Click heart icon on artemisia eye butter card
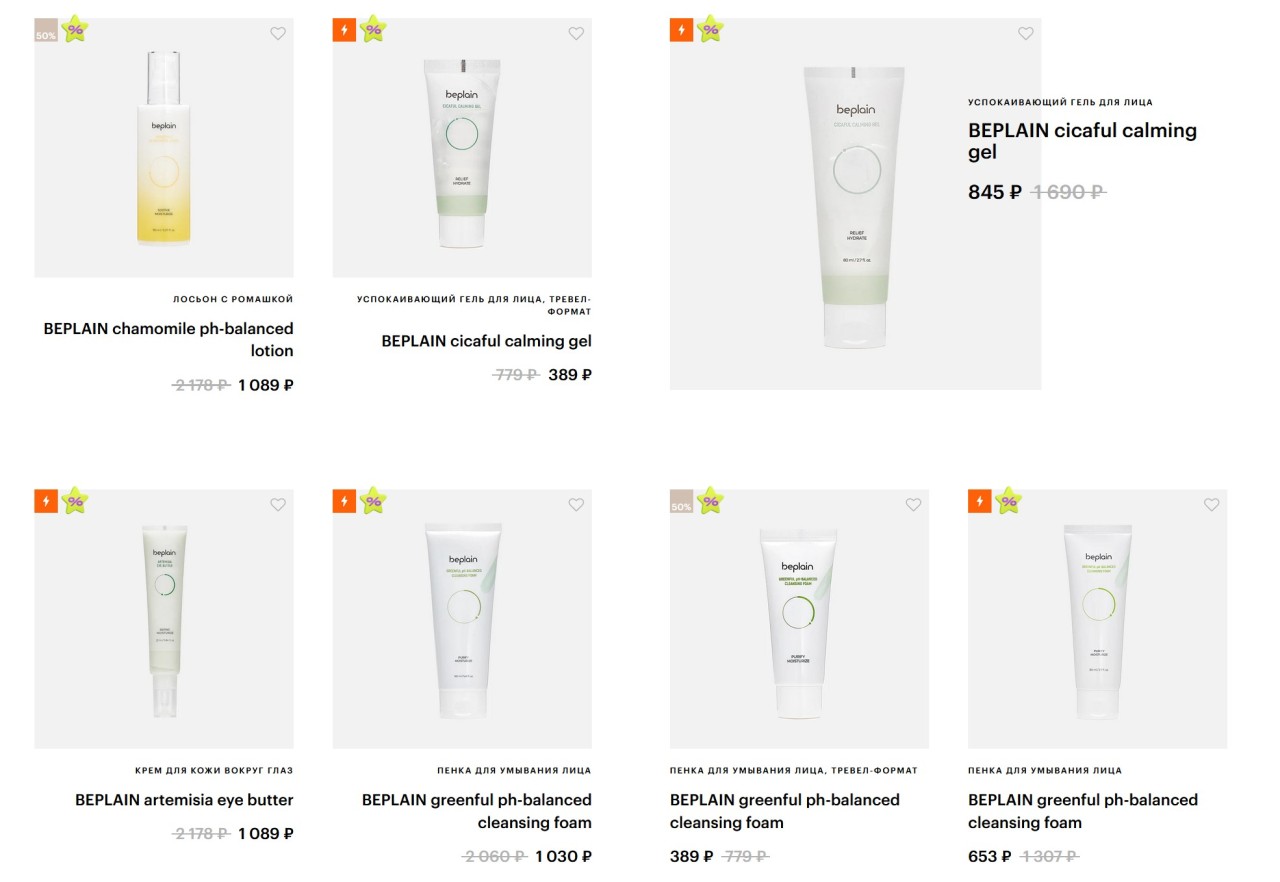 tap(278, 504)
